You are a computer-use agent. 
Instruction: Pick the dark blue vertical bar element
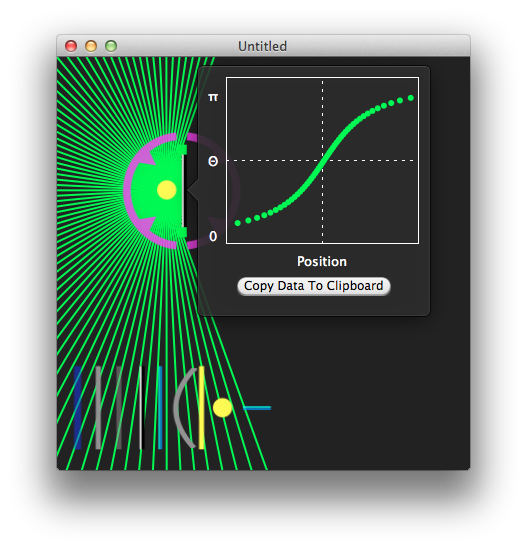point(78,408)
